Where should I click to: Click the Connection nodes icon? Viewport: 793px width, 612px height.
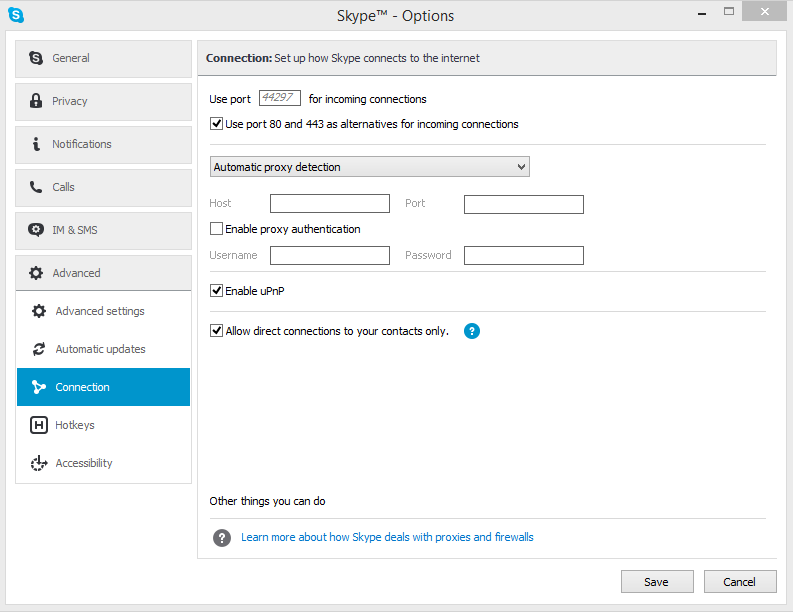coord(38,387)
